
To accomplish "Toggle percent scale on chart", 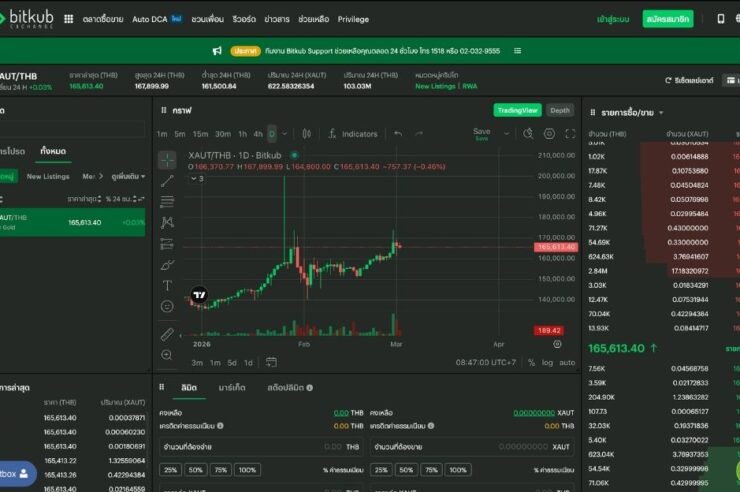I will pyautogui.click(x=531, y=362).
